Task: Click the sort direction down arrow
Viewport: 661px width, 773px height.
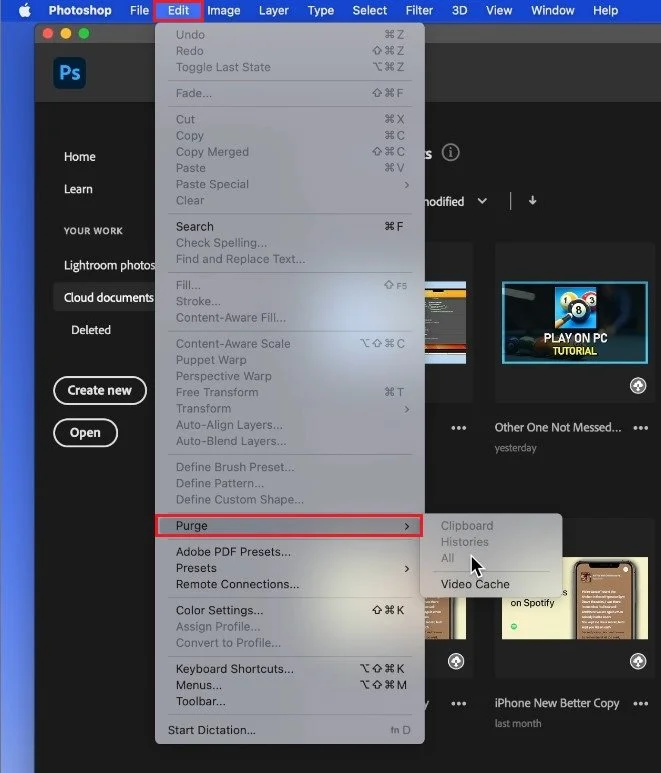Action: coord(532,201)
